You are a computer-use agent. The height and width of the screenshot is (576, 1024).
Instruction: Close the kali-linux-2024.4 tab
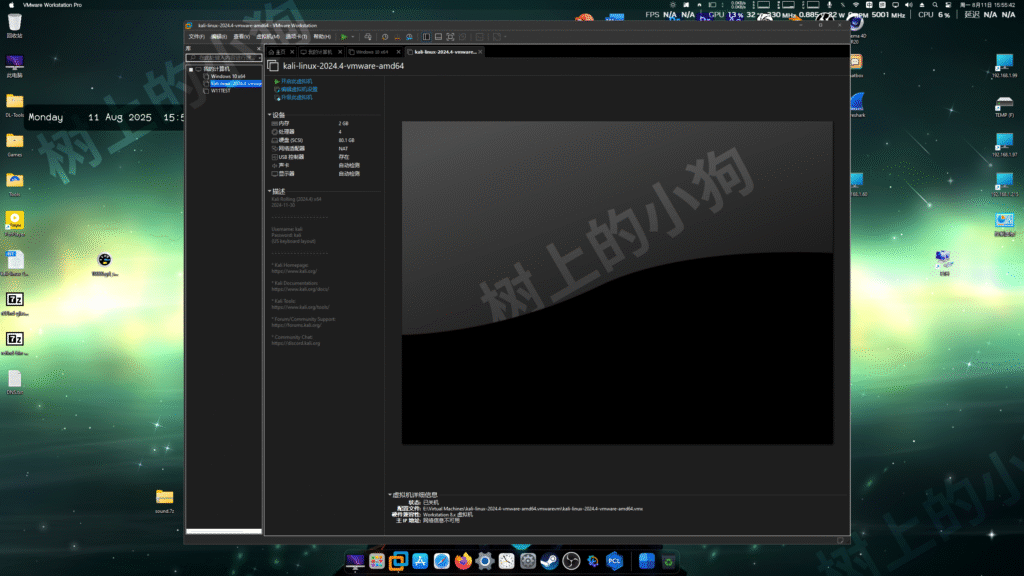[x=480, y=52]
